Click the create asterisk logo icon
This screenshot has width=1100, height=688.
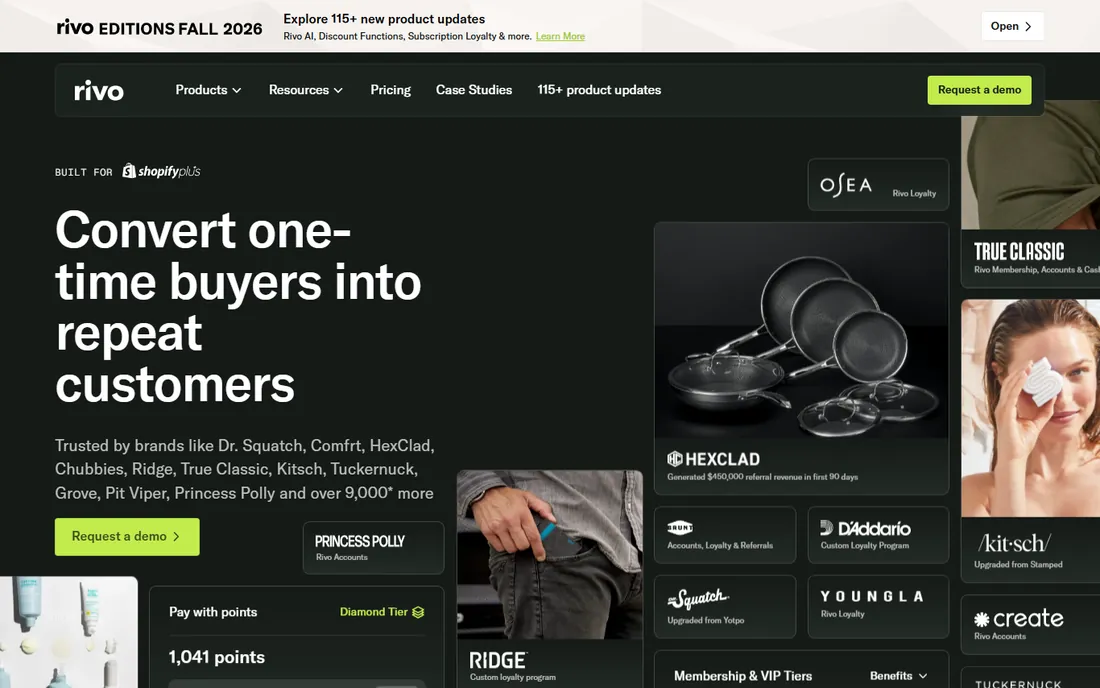click(x=981, y=619)
